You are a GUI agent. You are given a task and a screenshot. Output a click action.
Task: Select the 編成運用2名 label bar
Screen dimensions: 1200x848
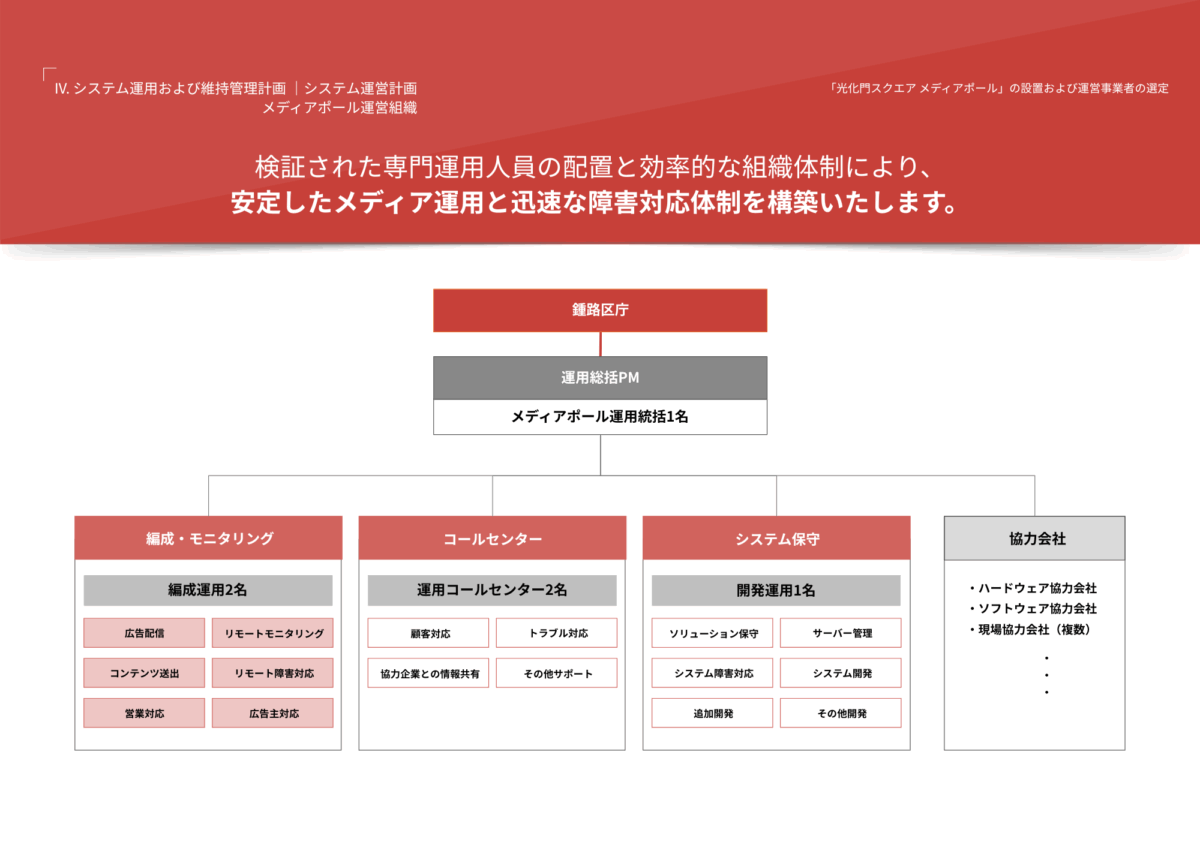click(208, 590)
